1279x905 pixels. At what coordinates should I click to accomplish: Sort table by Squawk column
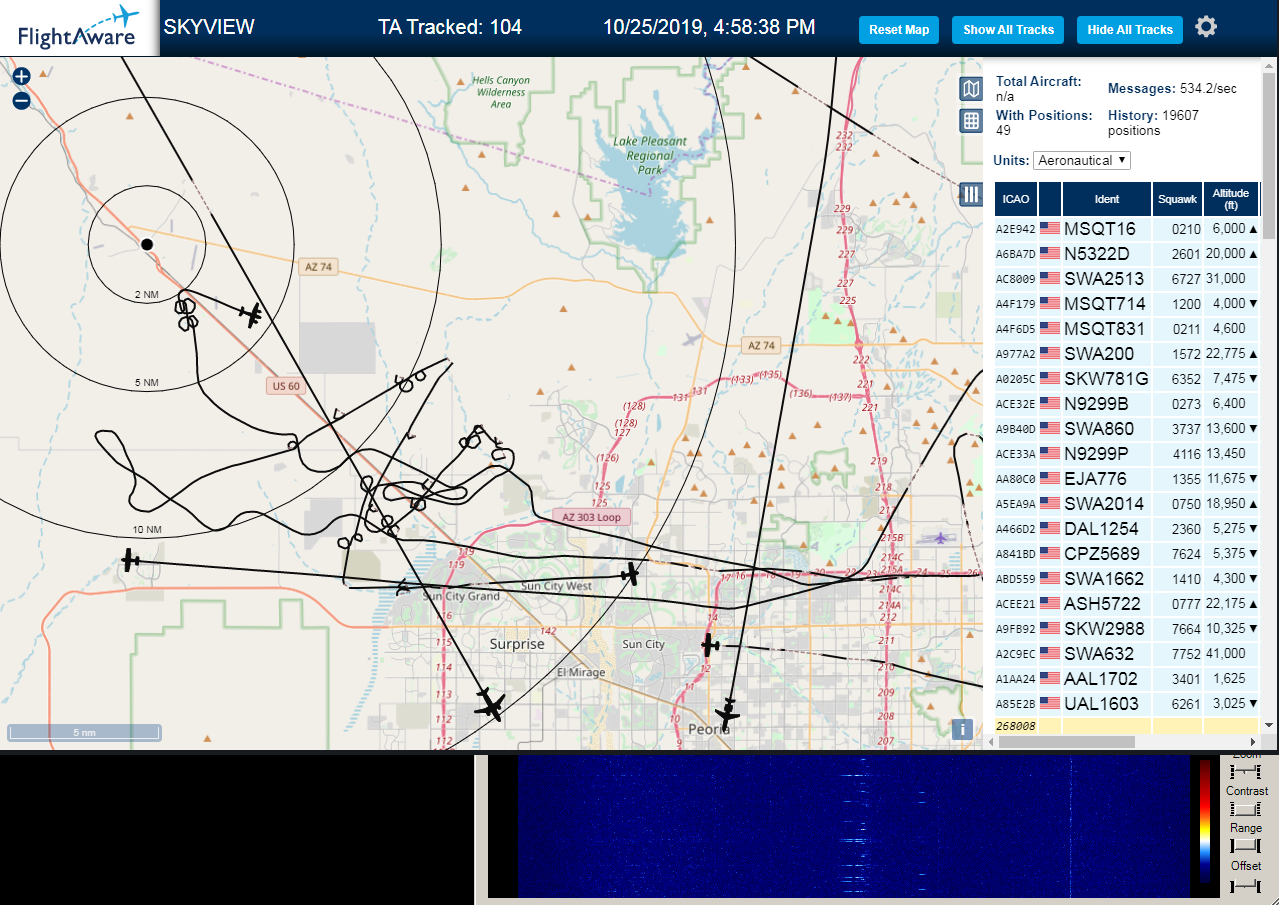click(1177, 199)
